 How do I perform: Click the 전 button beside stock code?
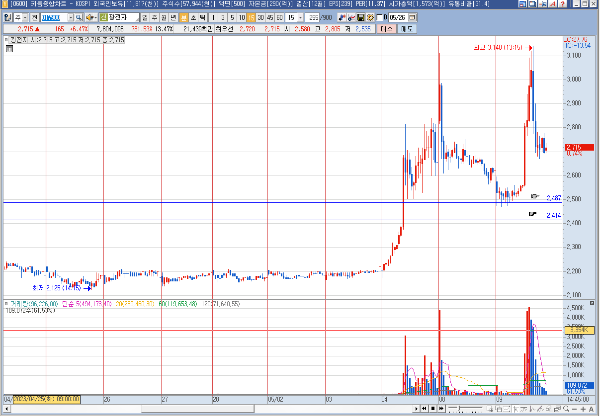34,18
